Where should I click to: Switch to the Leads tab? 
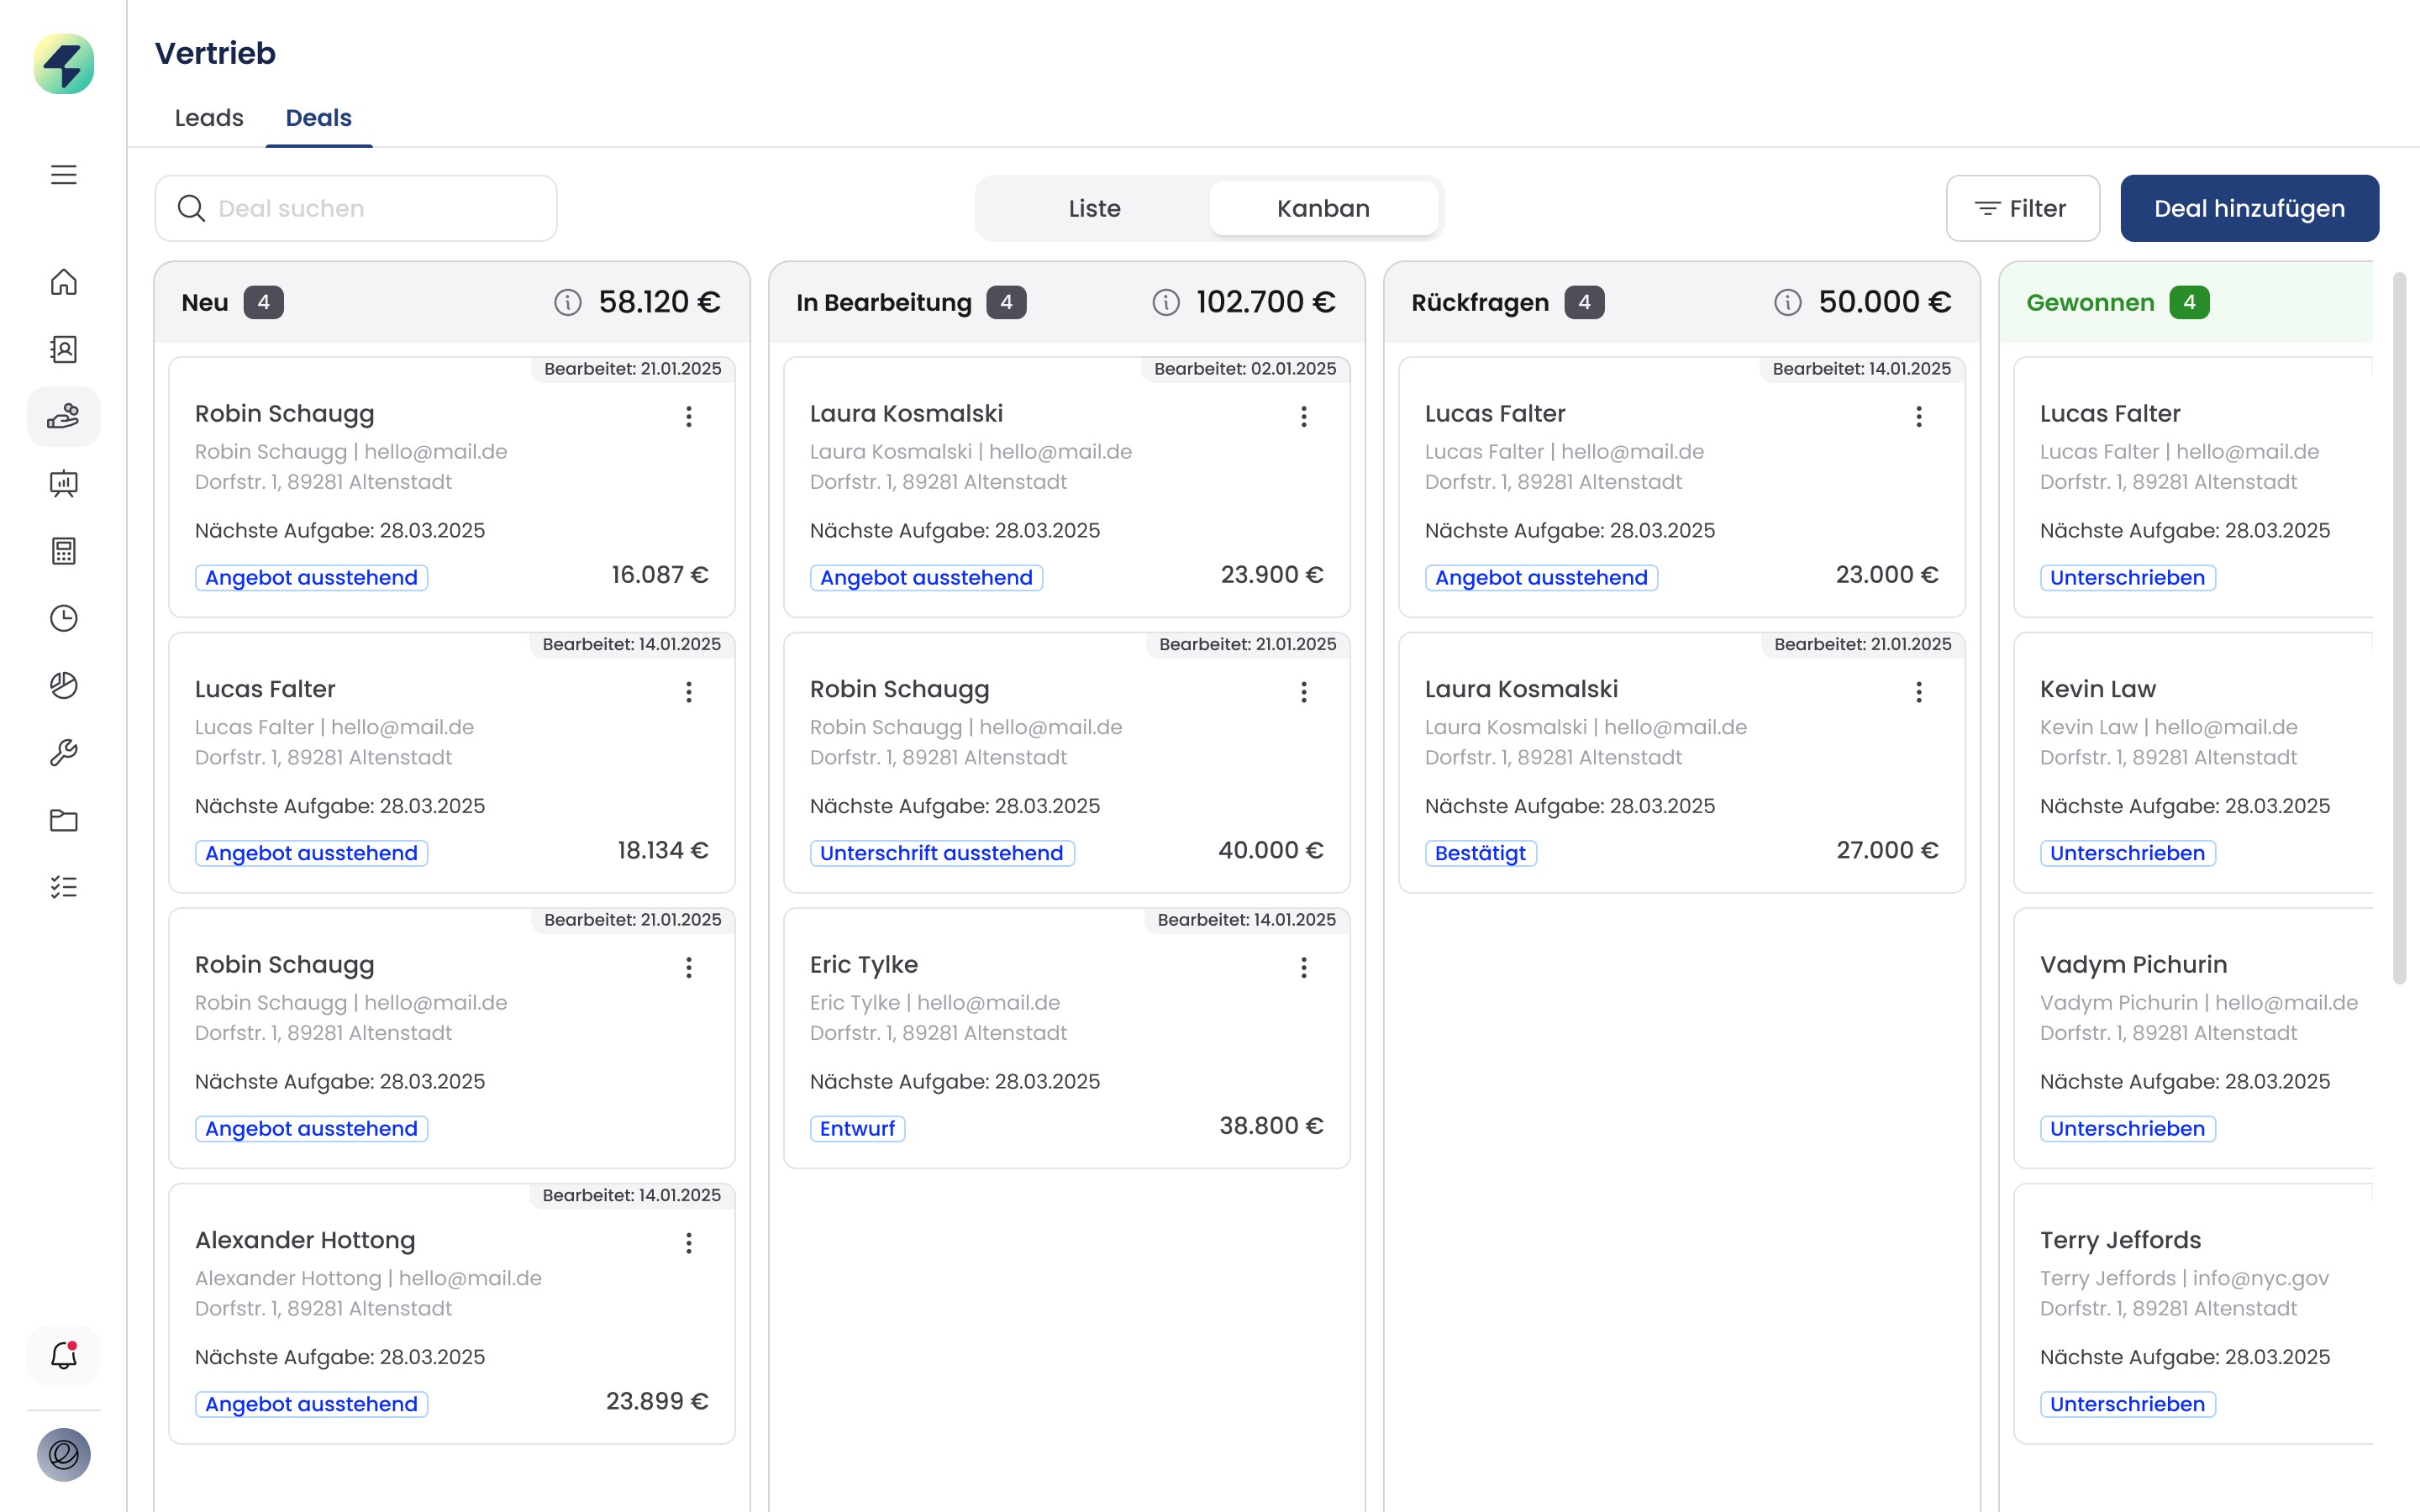pyautogui.click(x=208, y=118)
